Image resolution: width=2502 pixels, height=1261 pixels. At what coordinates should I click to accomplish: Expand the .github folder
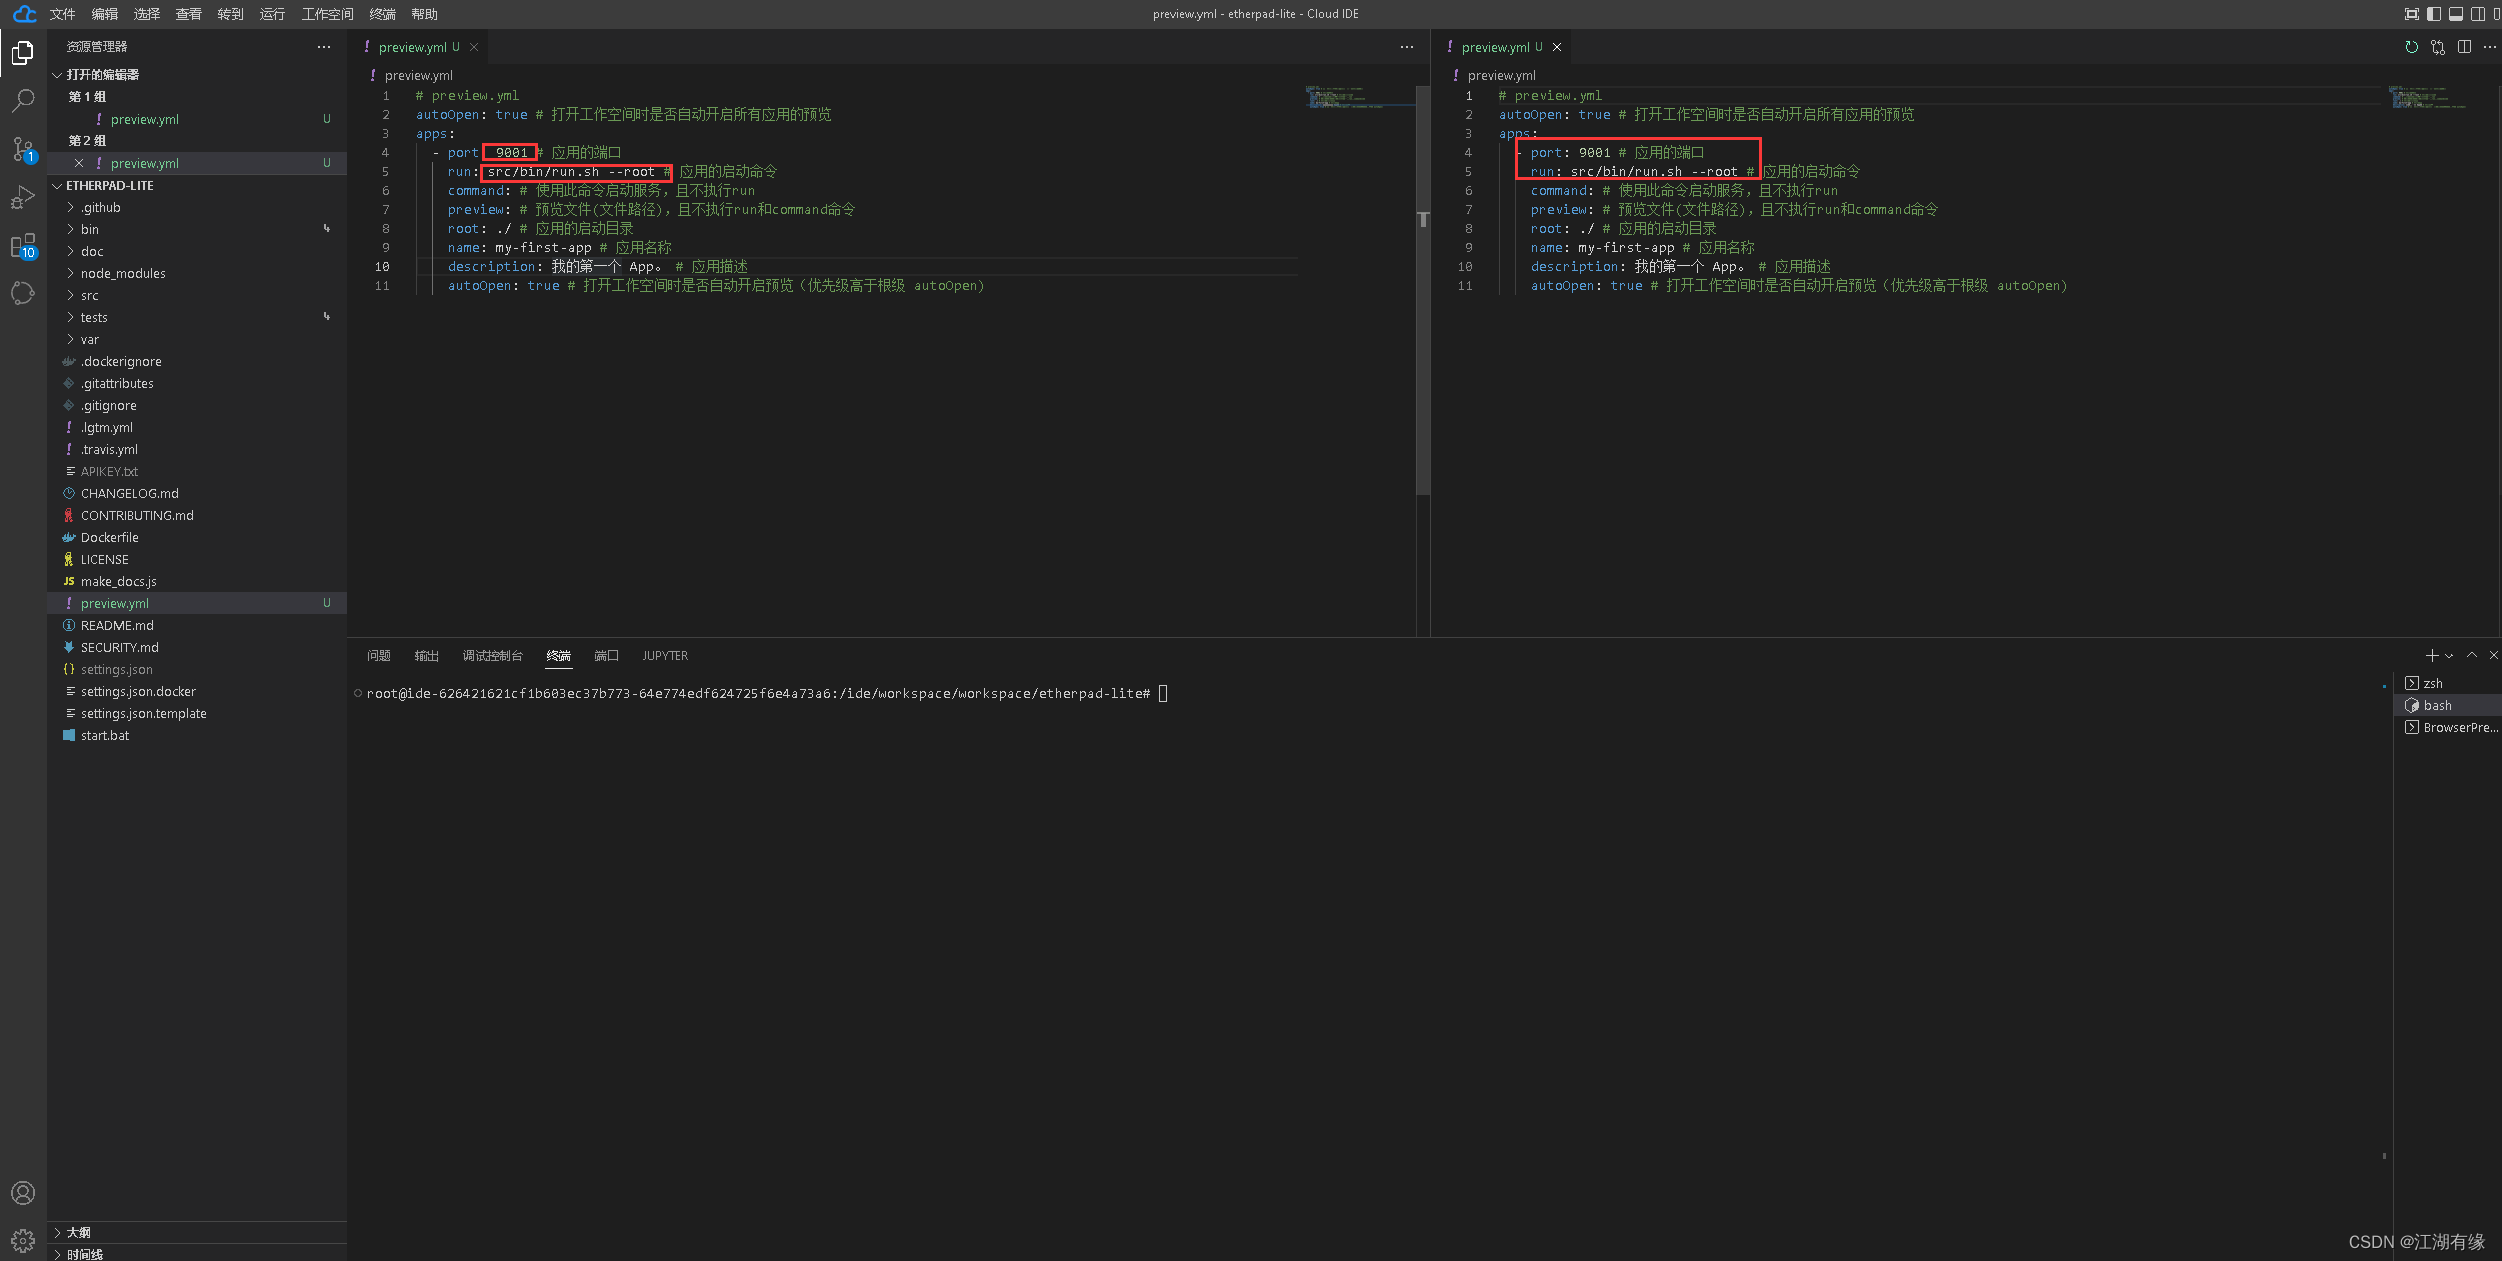click(197, 208)
